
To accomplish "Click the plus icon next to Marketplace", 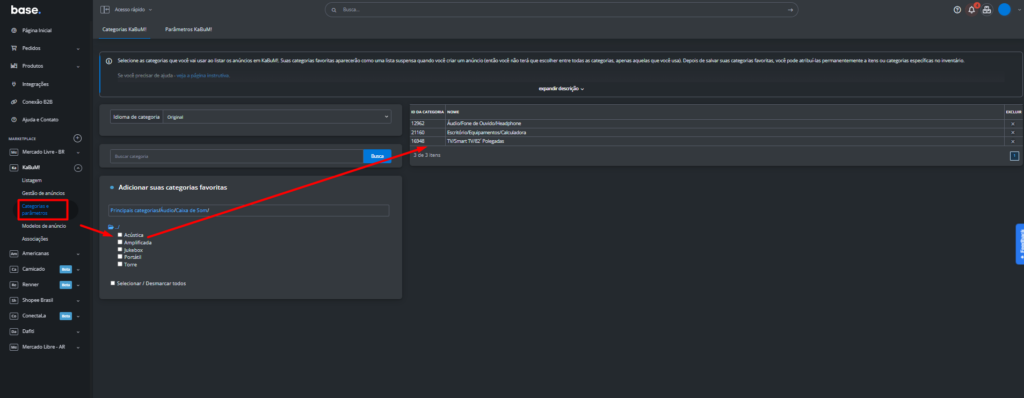I will (77, 139).
